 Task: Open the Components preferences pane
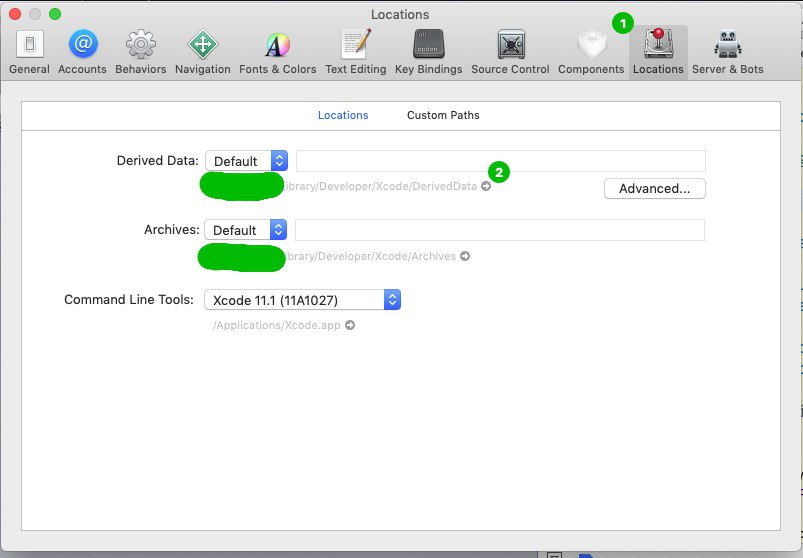(591, 52)
